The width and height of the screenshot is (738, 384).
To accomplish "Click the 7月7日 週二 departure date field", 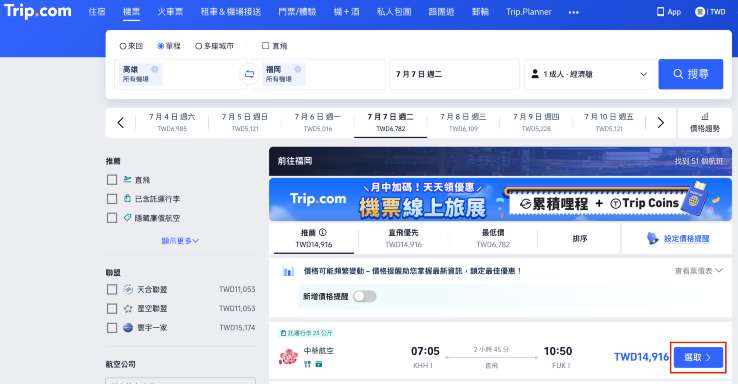I will click(454, 74).
